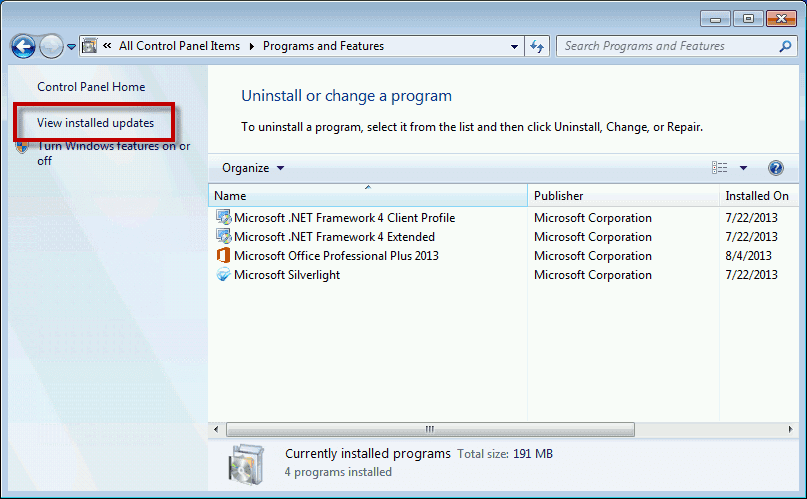Click the Forward navigation arrow
807x499 pixels.
pyautogui.click(x=51, y=47)
